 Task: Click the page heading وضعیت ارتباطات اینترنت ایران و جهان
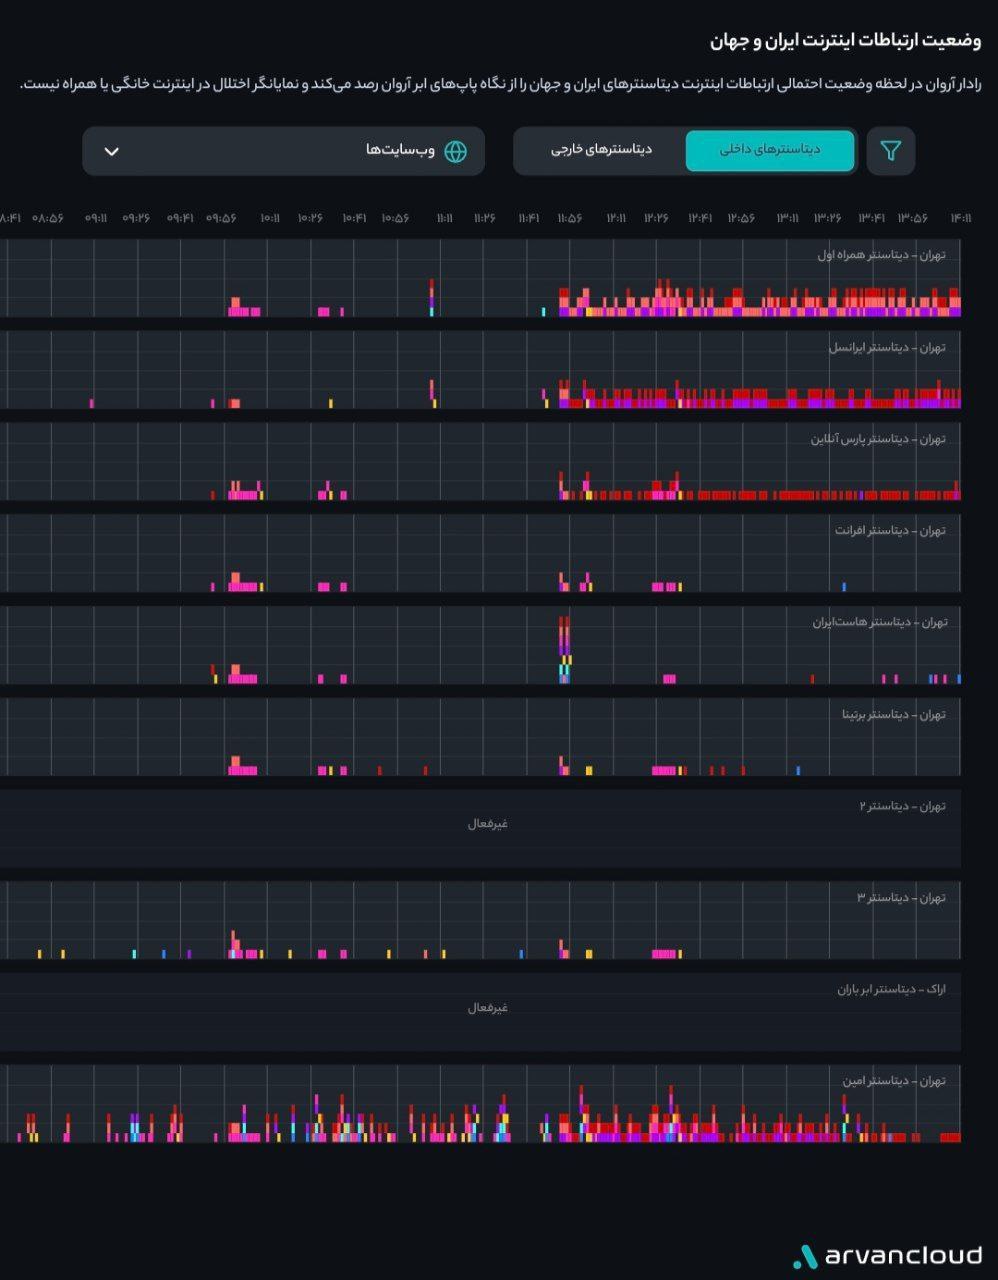pos(845,41)
